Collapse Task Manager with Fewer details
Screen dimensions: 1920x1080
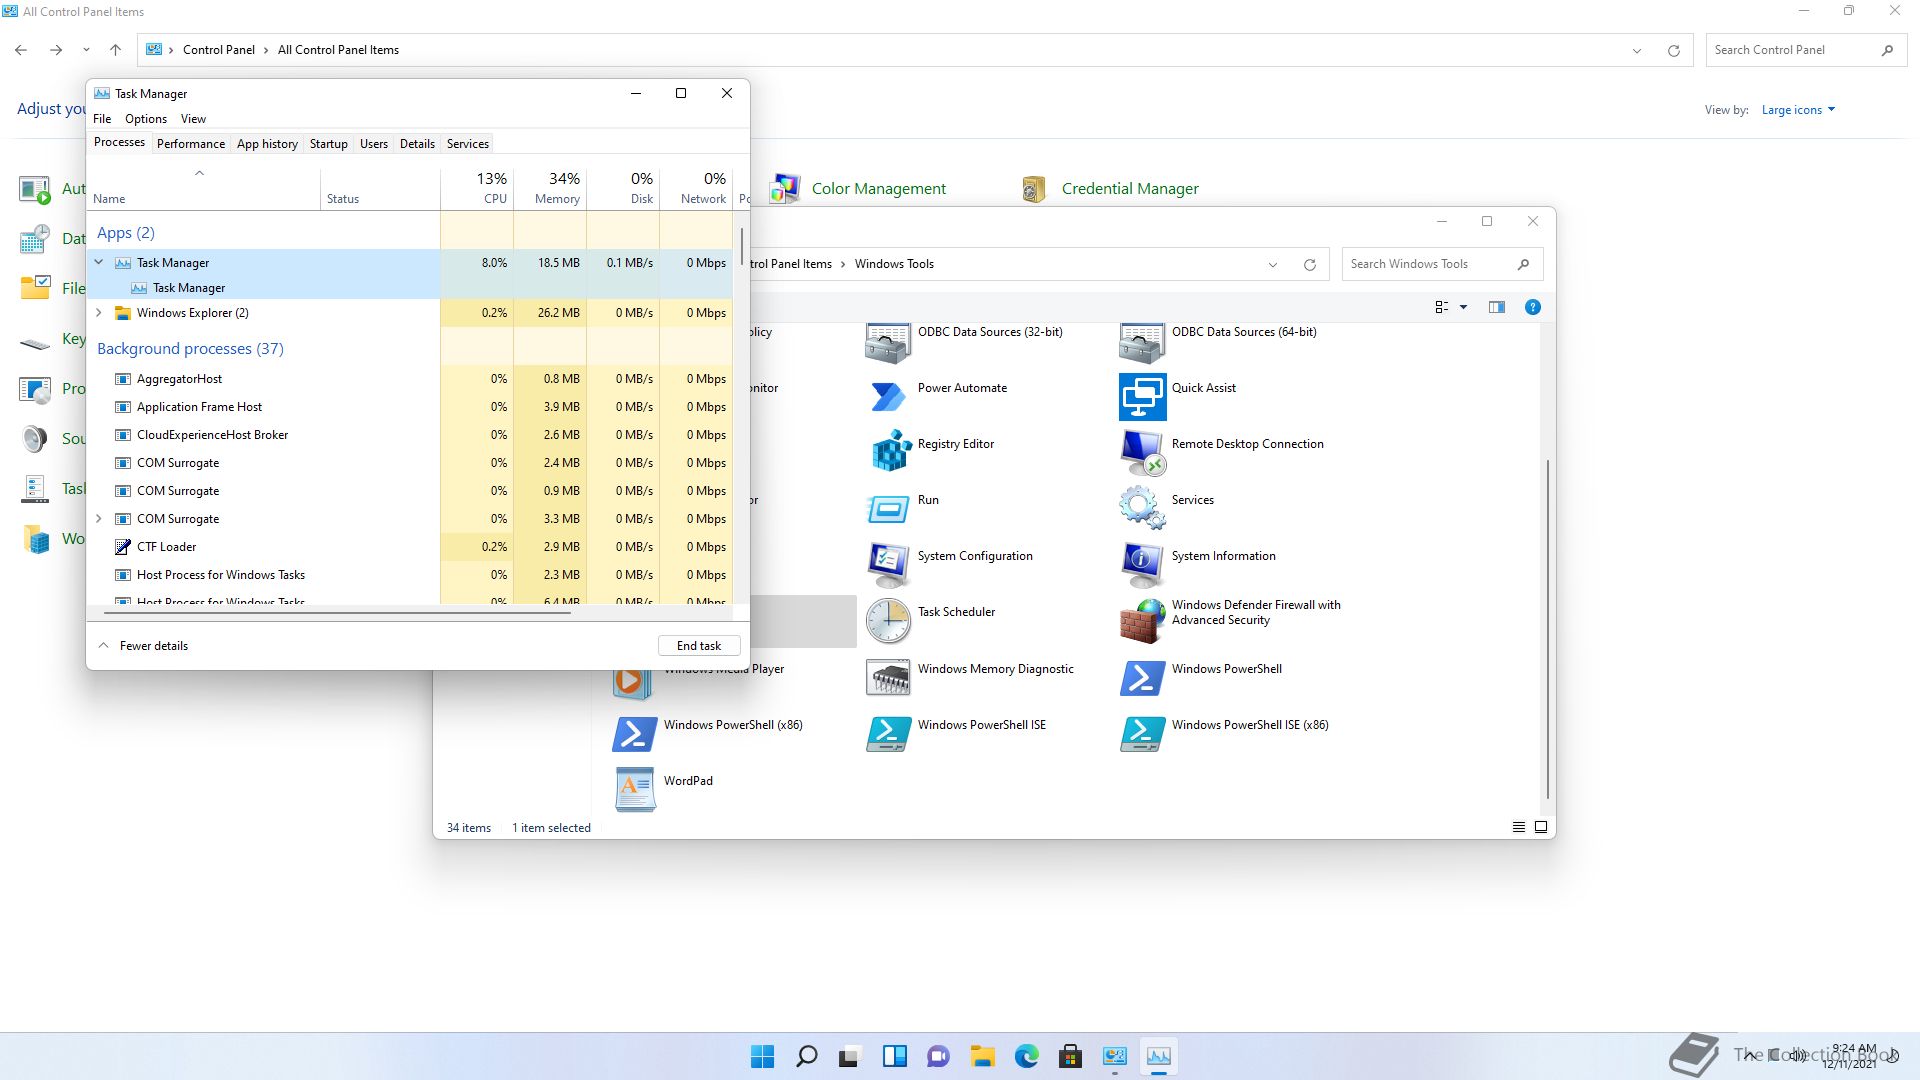coord(143,645)
